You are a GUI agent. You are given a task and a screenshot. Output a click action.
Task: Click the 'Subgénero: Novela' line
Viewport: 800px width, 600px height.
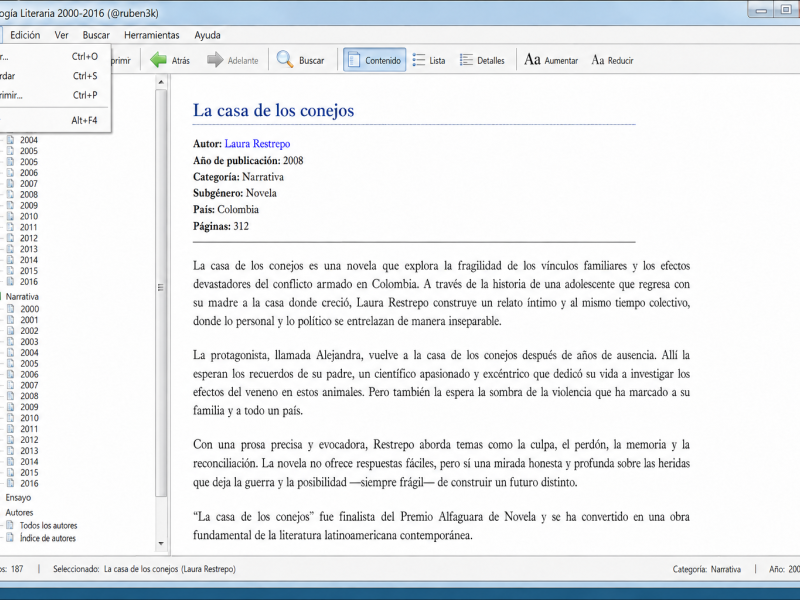(x=235, y=193)
